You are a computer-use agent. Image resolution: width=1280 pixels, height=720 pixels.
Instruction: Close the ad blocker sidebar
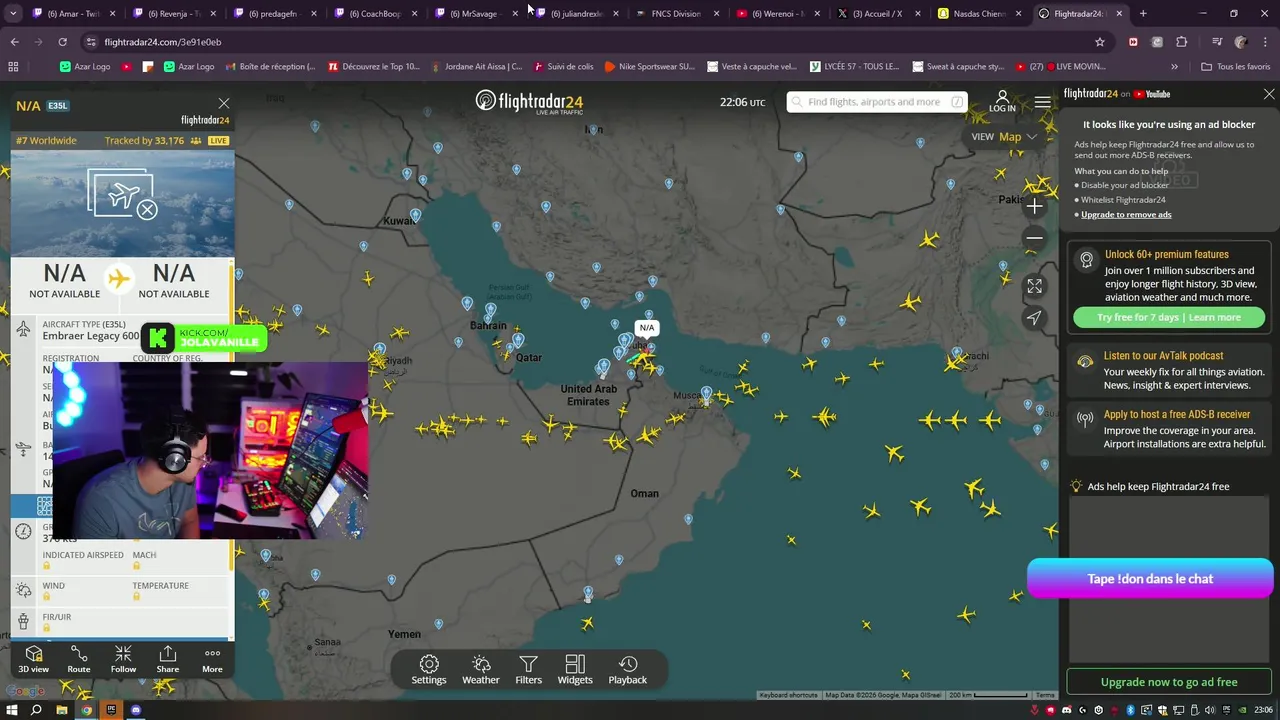click(x=1269, y=94)
